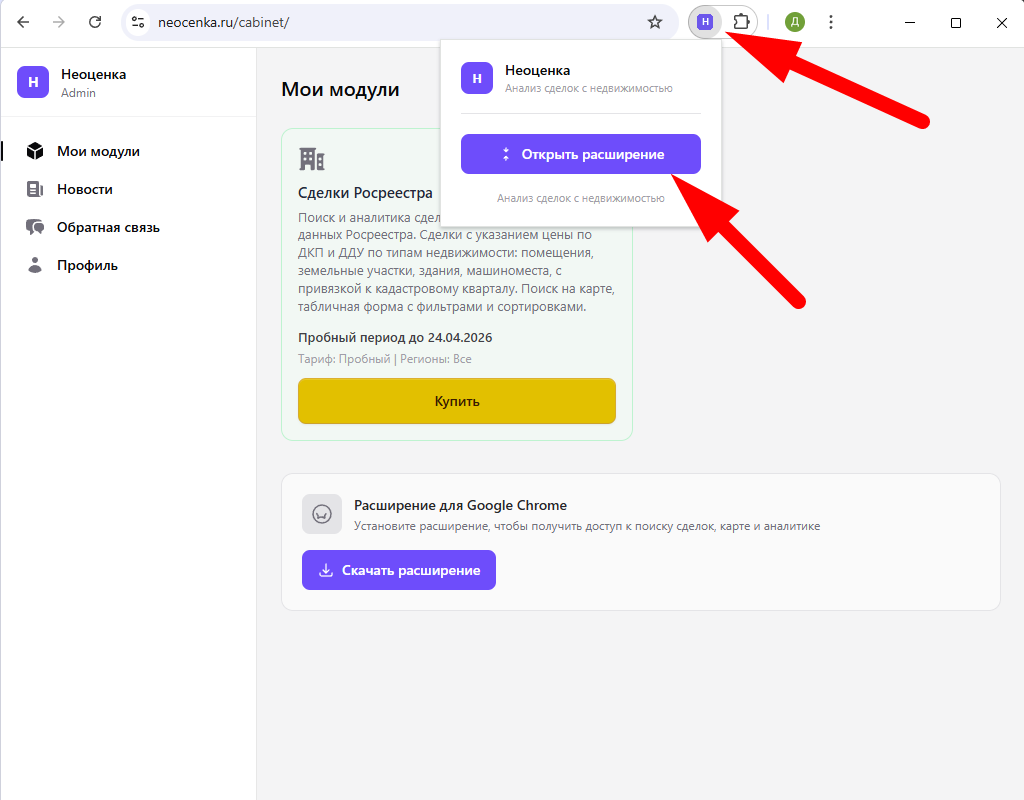Reload the page with refresh icon
This screenshot has width=1024, height=800.
(95, 22)
